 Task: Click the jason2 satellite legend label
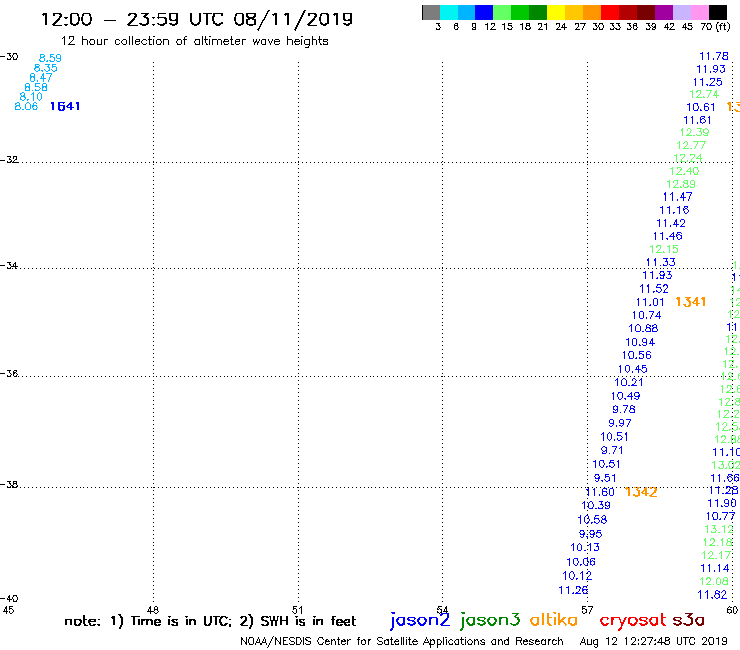[x=420, y=620]
